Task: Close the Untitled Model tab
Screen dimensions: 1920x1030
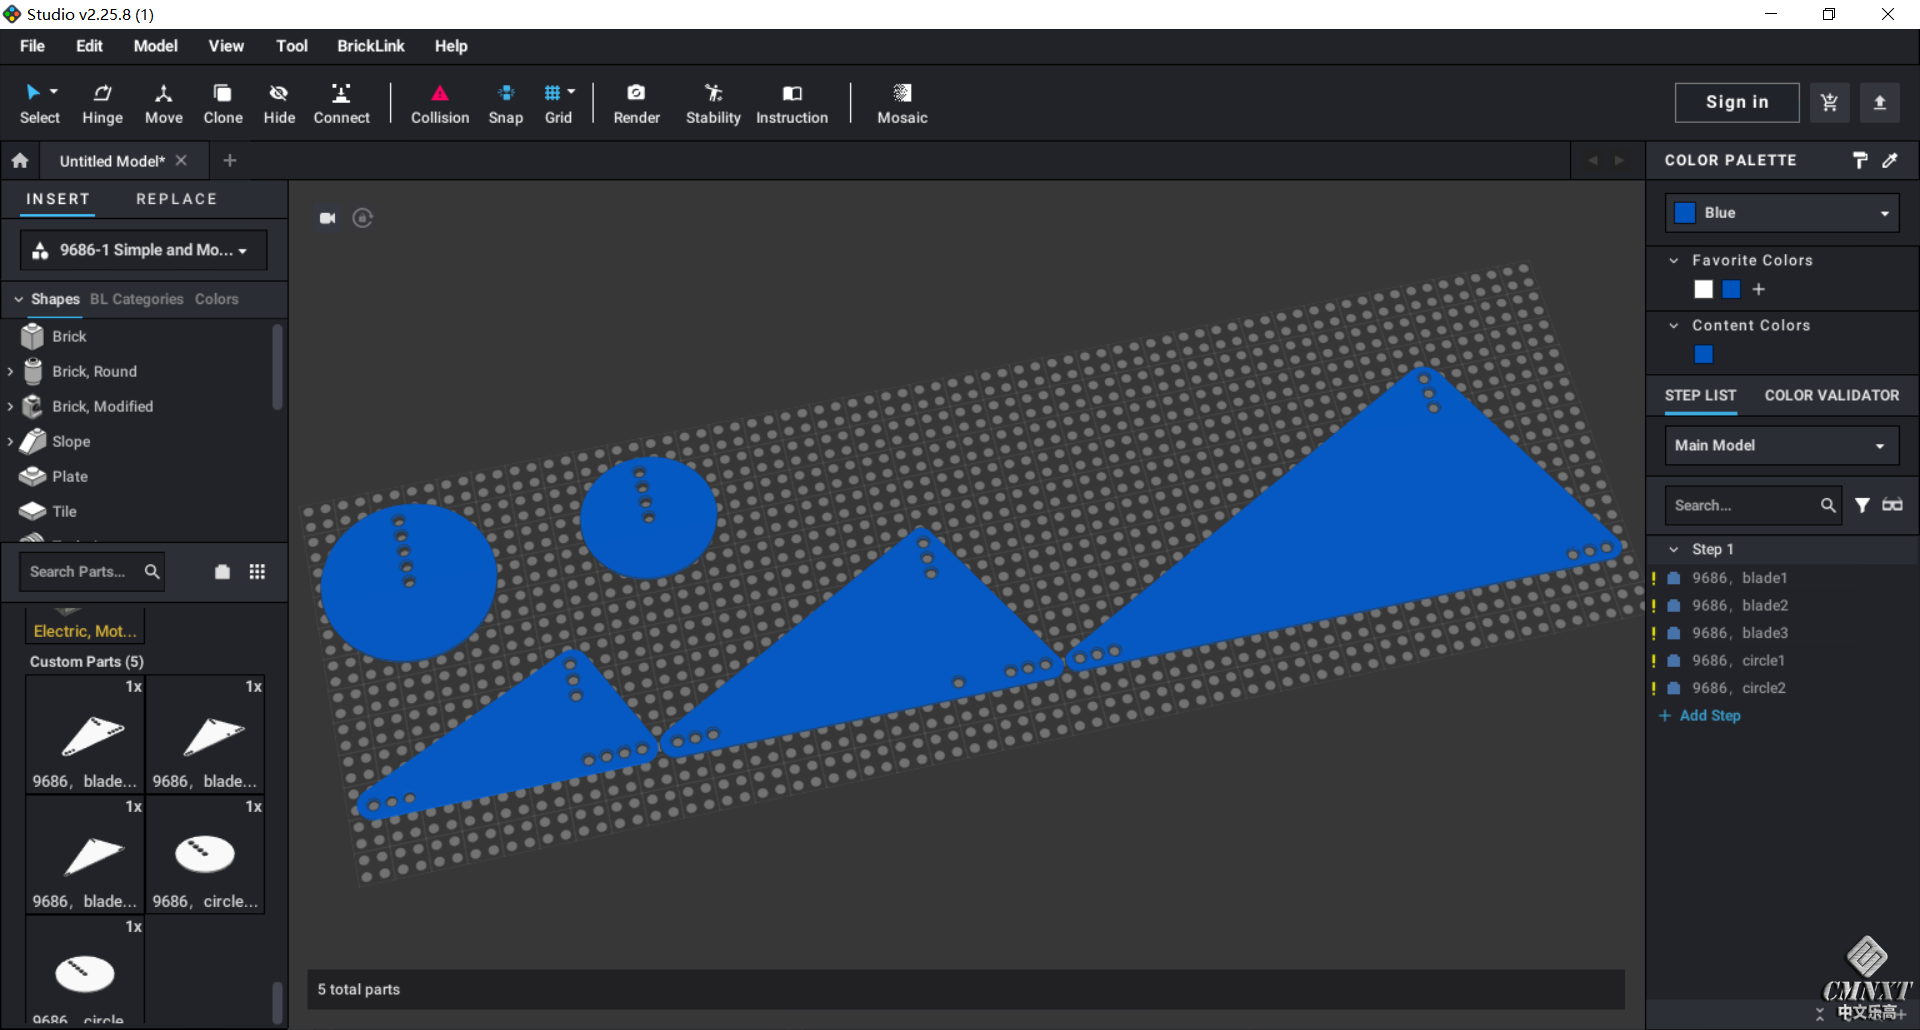Action: [181, 160]
